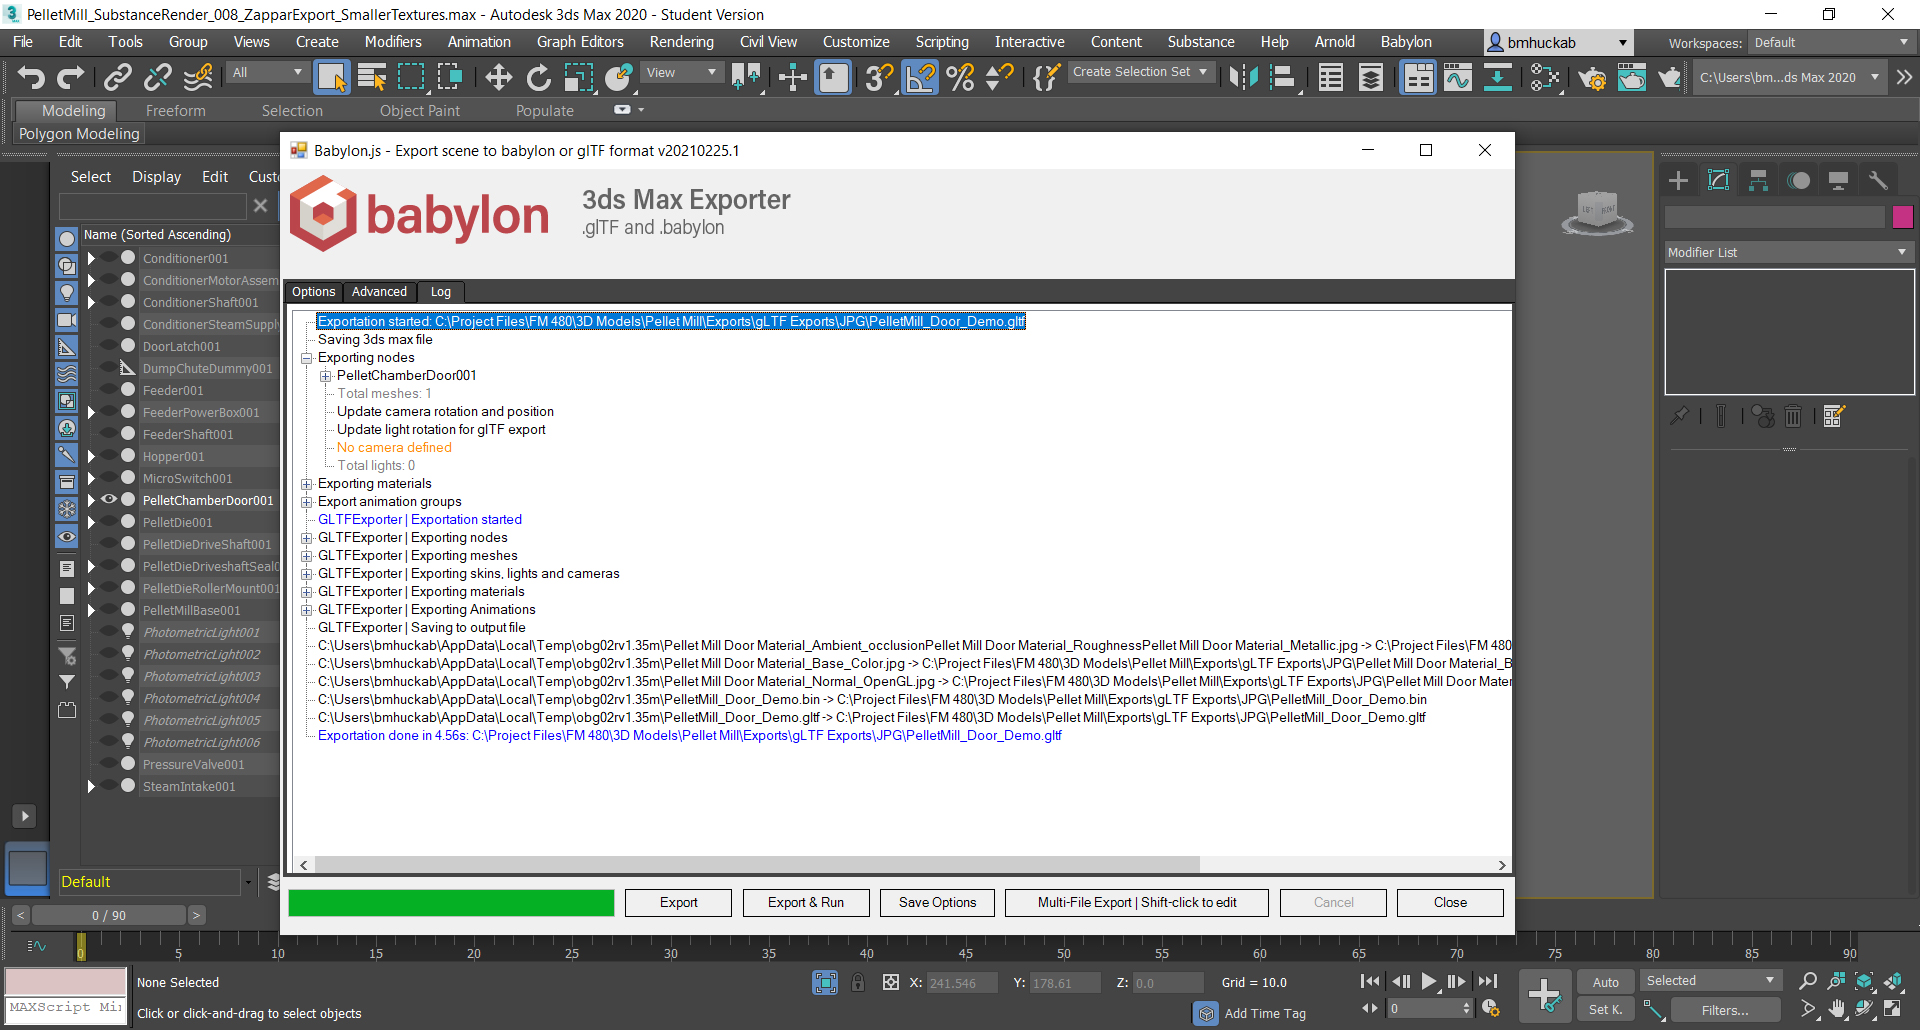This screenshot has height=1030, width=1920.
Task: Open the Modify panel tab icon
Action: [1719, 180]
